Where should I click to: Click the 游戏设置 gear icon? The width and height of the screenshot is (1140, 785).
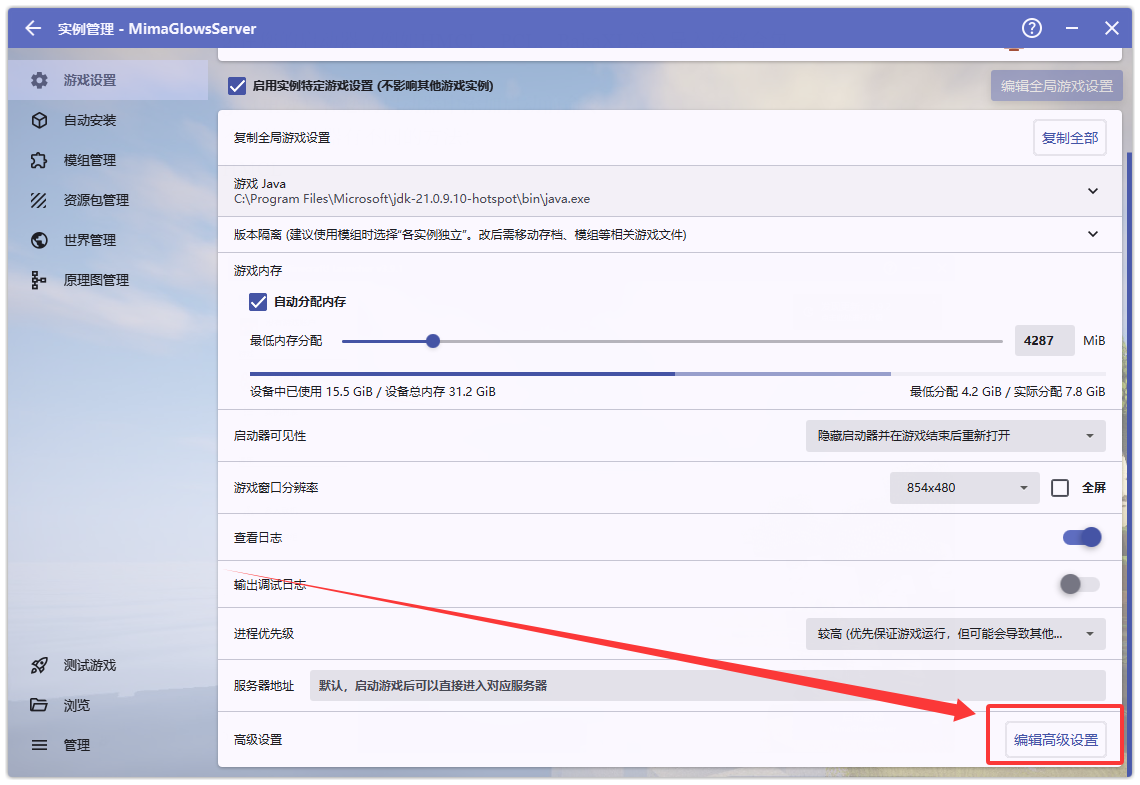pyautogui.click(x=39, y=80)
